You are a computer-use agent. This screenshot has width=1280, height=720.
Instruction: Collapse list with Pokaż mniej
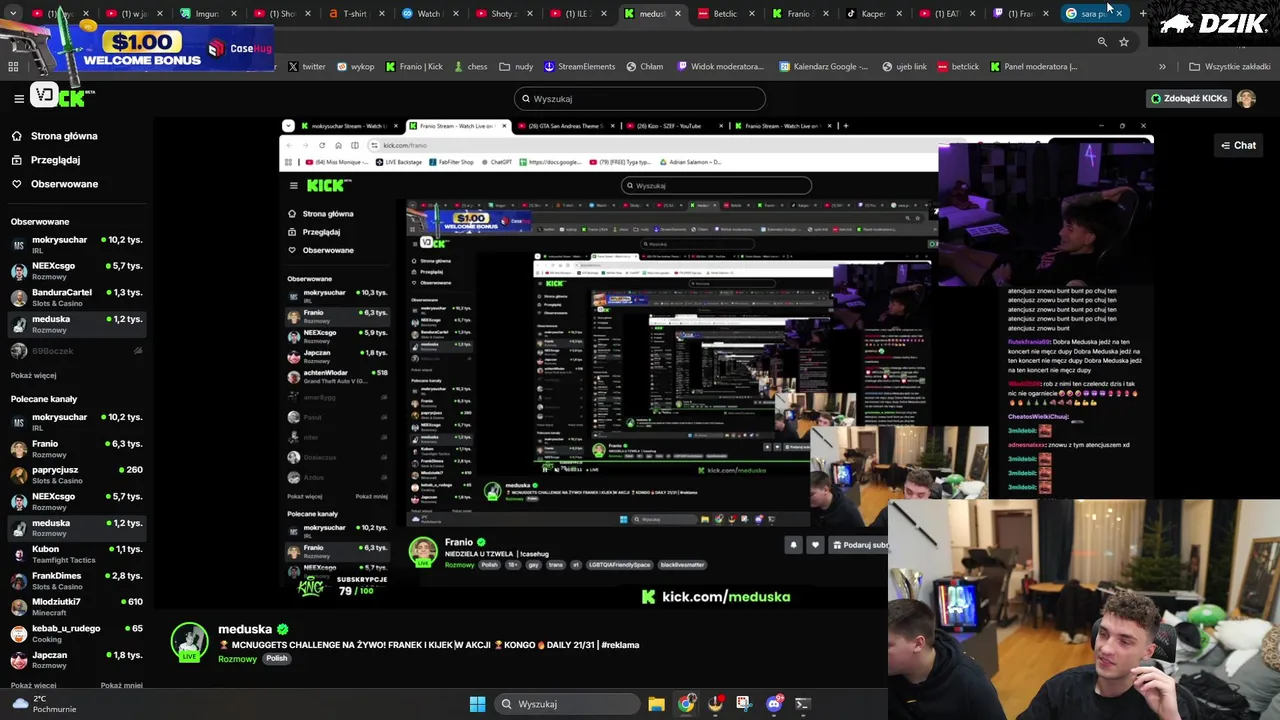click(121, 685)
